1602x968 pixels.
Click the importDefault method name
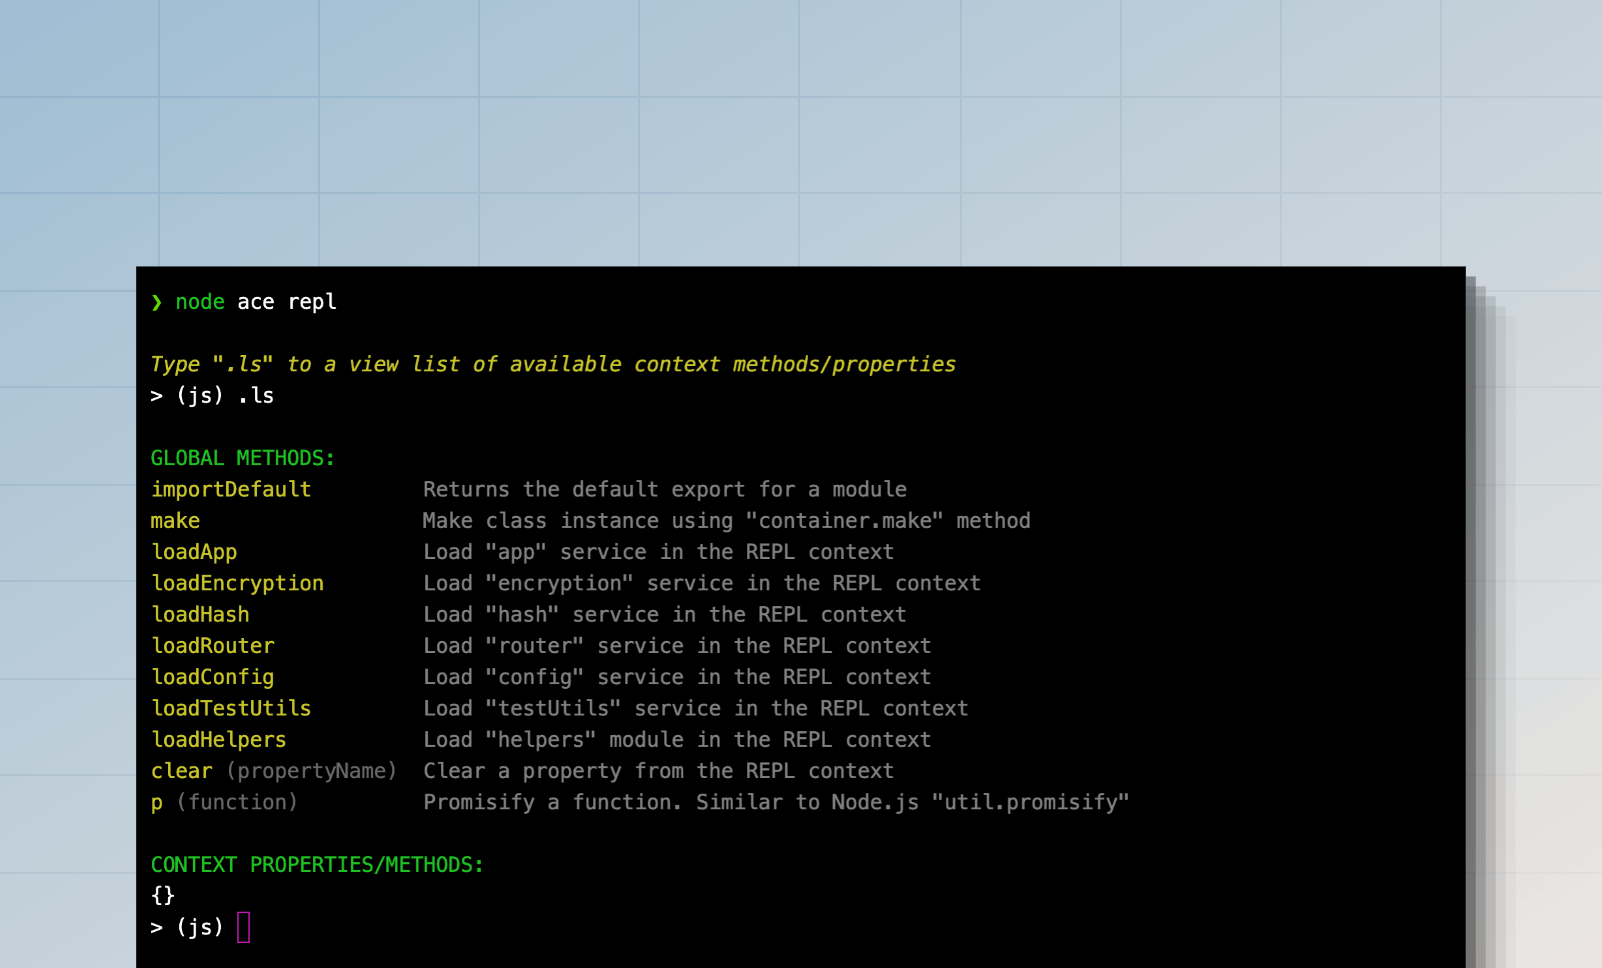(231, 489)
